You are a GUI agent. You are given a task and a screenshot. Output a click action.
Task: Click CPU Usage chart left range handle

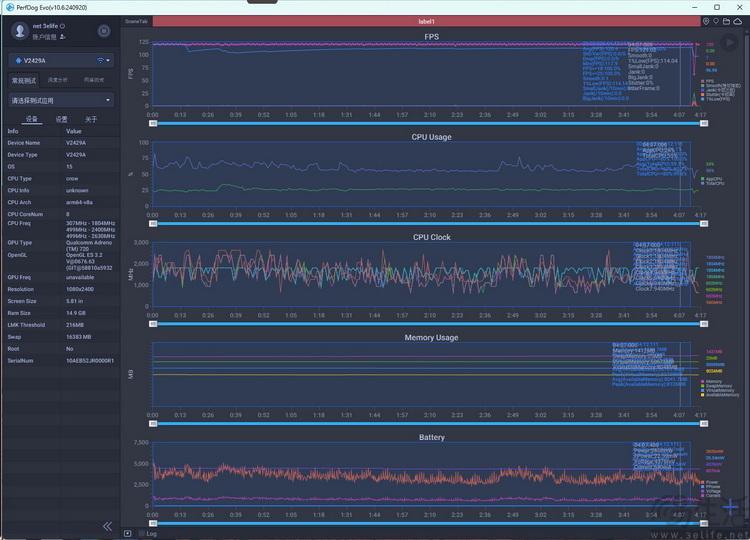[153, 223]
